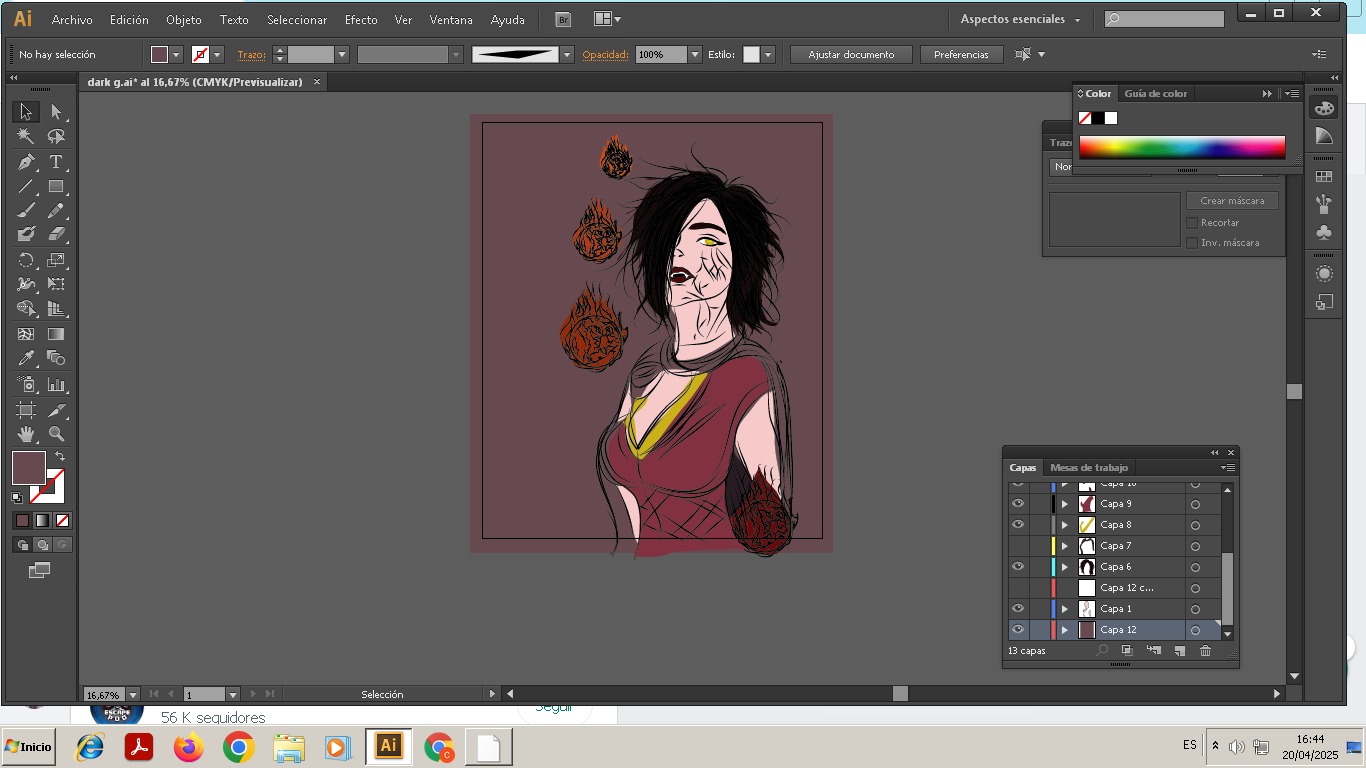
Task: Delete selected layer with trash icon
Action: (x=1205, y=651)
